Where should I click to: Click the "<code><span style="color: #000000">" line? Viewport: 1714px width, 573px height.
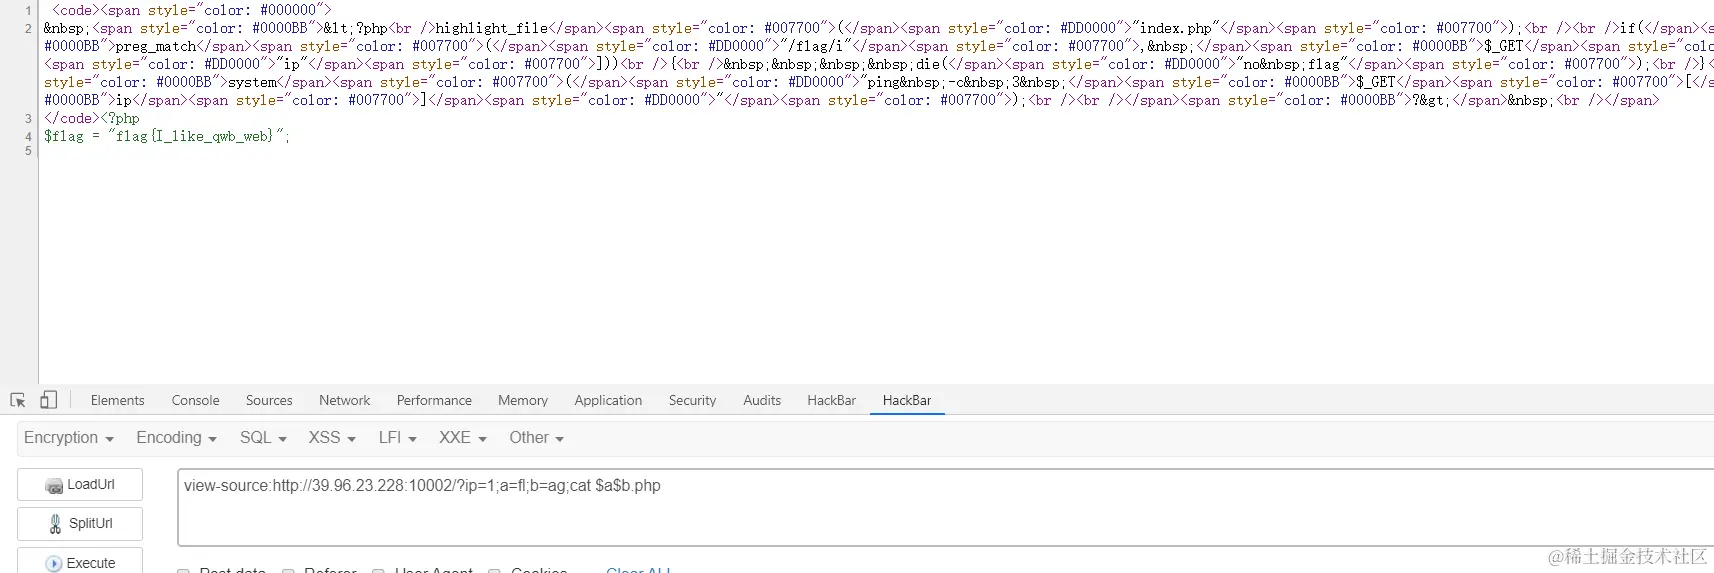point(191,10)
